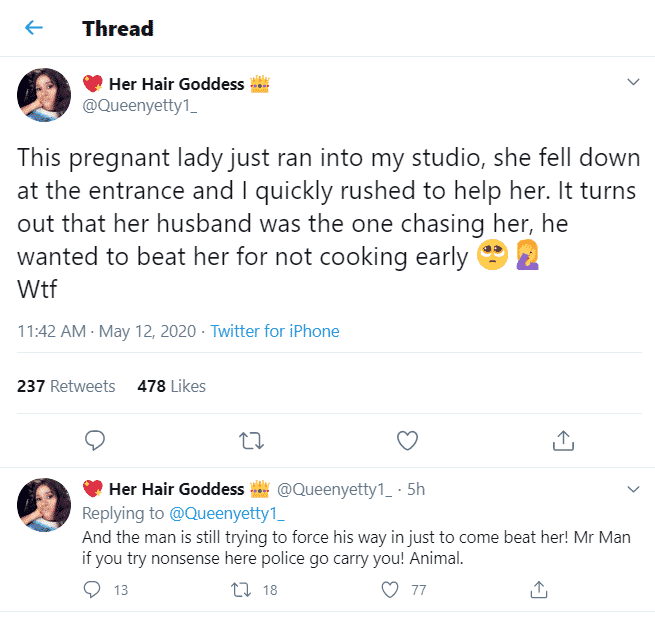Expand the main tweet options chevron

pyautogui.click(x=632, y=82)
